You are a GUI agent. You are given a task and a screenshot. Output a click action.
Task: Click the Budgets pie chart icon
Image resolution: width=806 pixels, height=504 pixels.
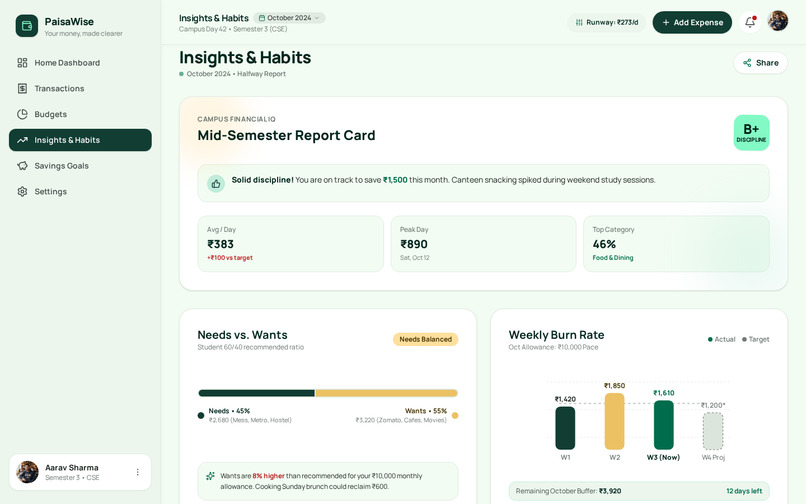[22, 114]
